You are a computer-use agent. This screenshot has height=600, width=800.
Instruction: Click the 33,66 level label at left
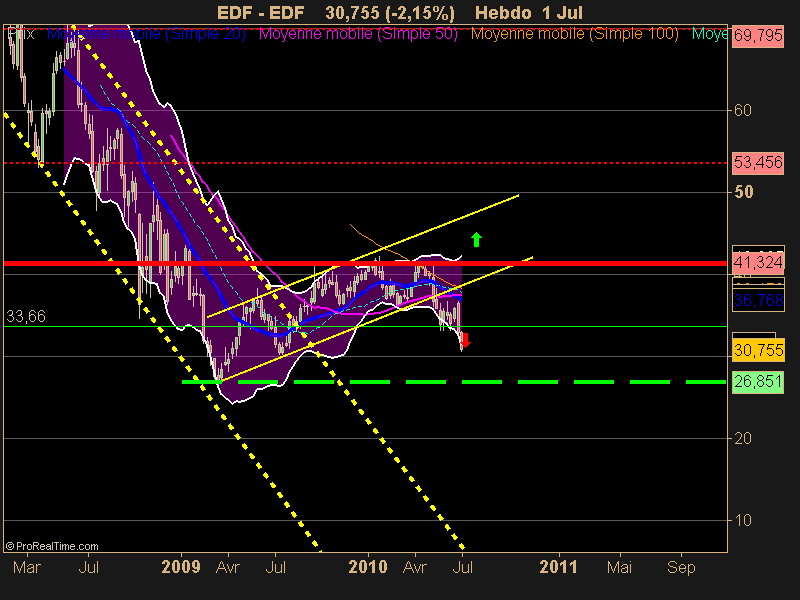[26, 317]
